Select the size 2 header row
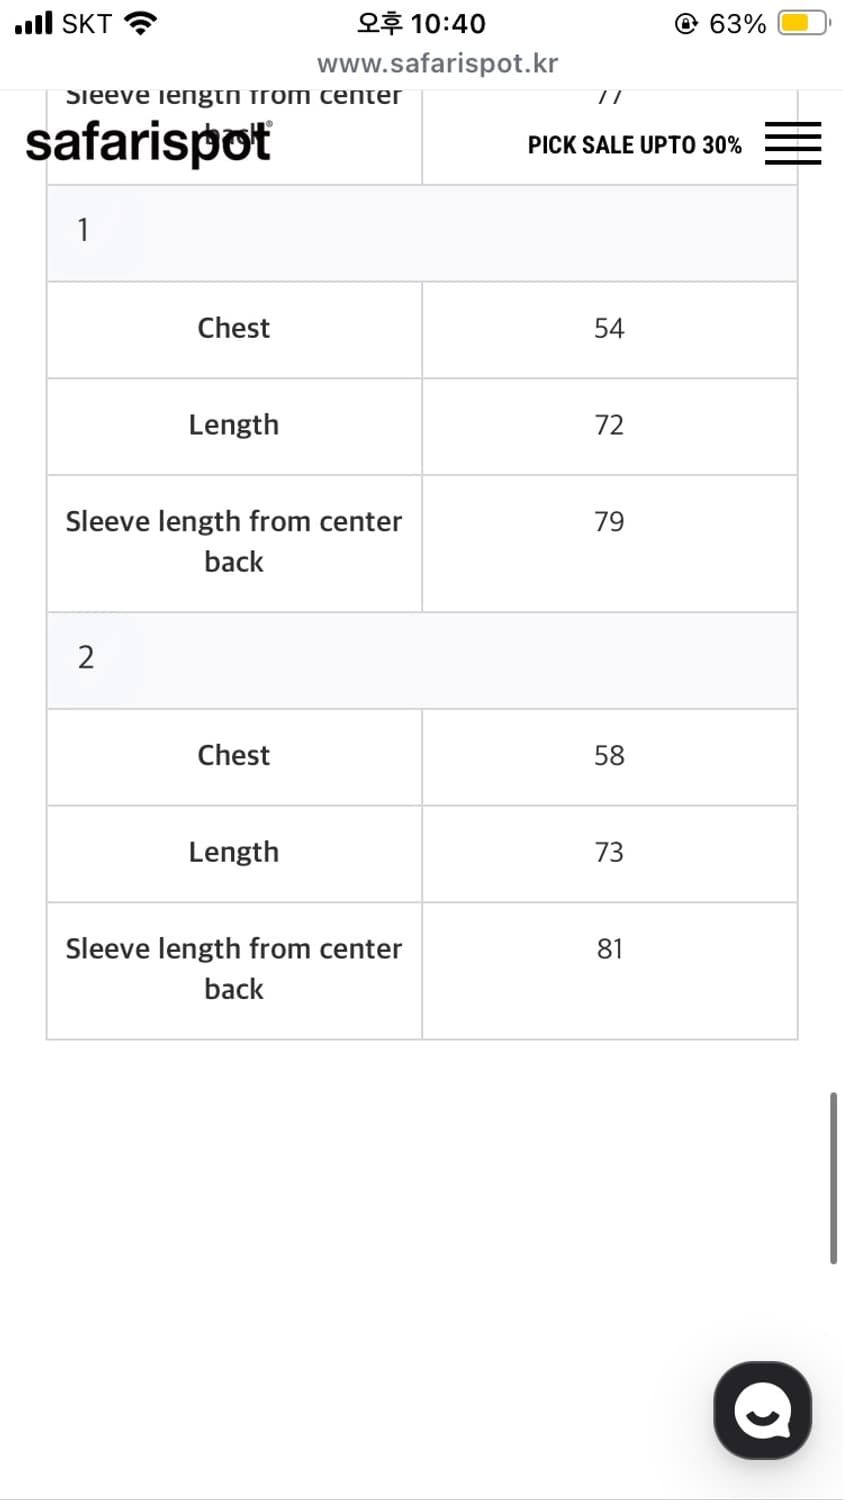Viewport: 843px width, 1500px height. coord(421,659)
